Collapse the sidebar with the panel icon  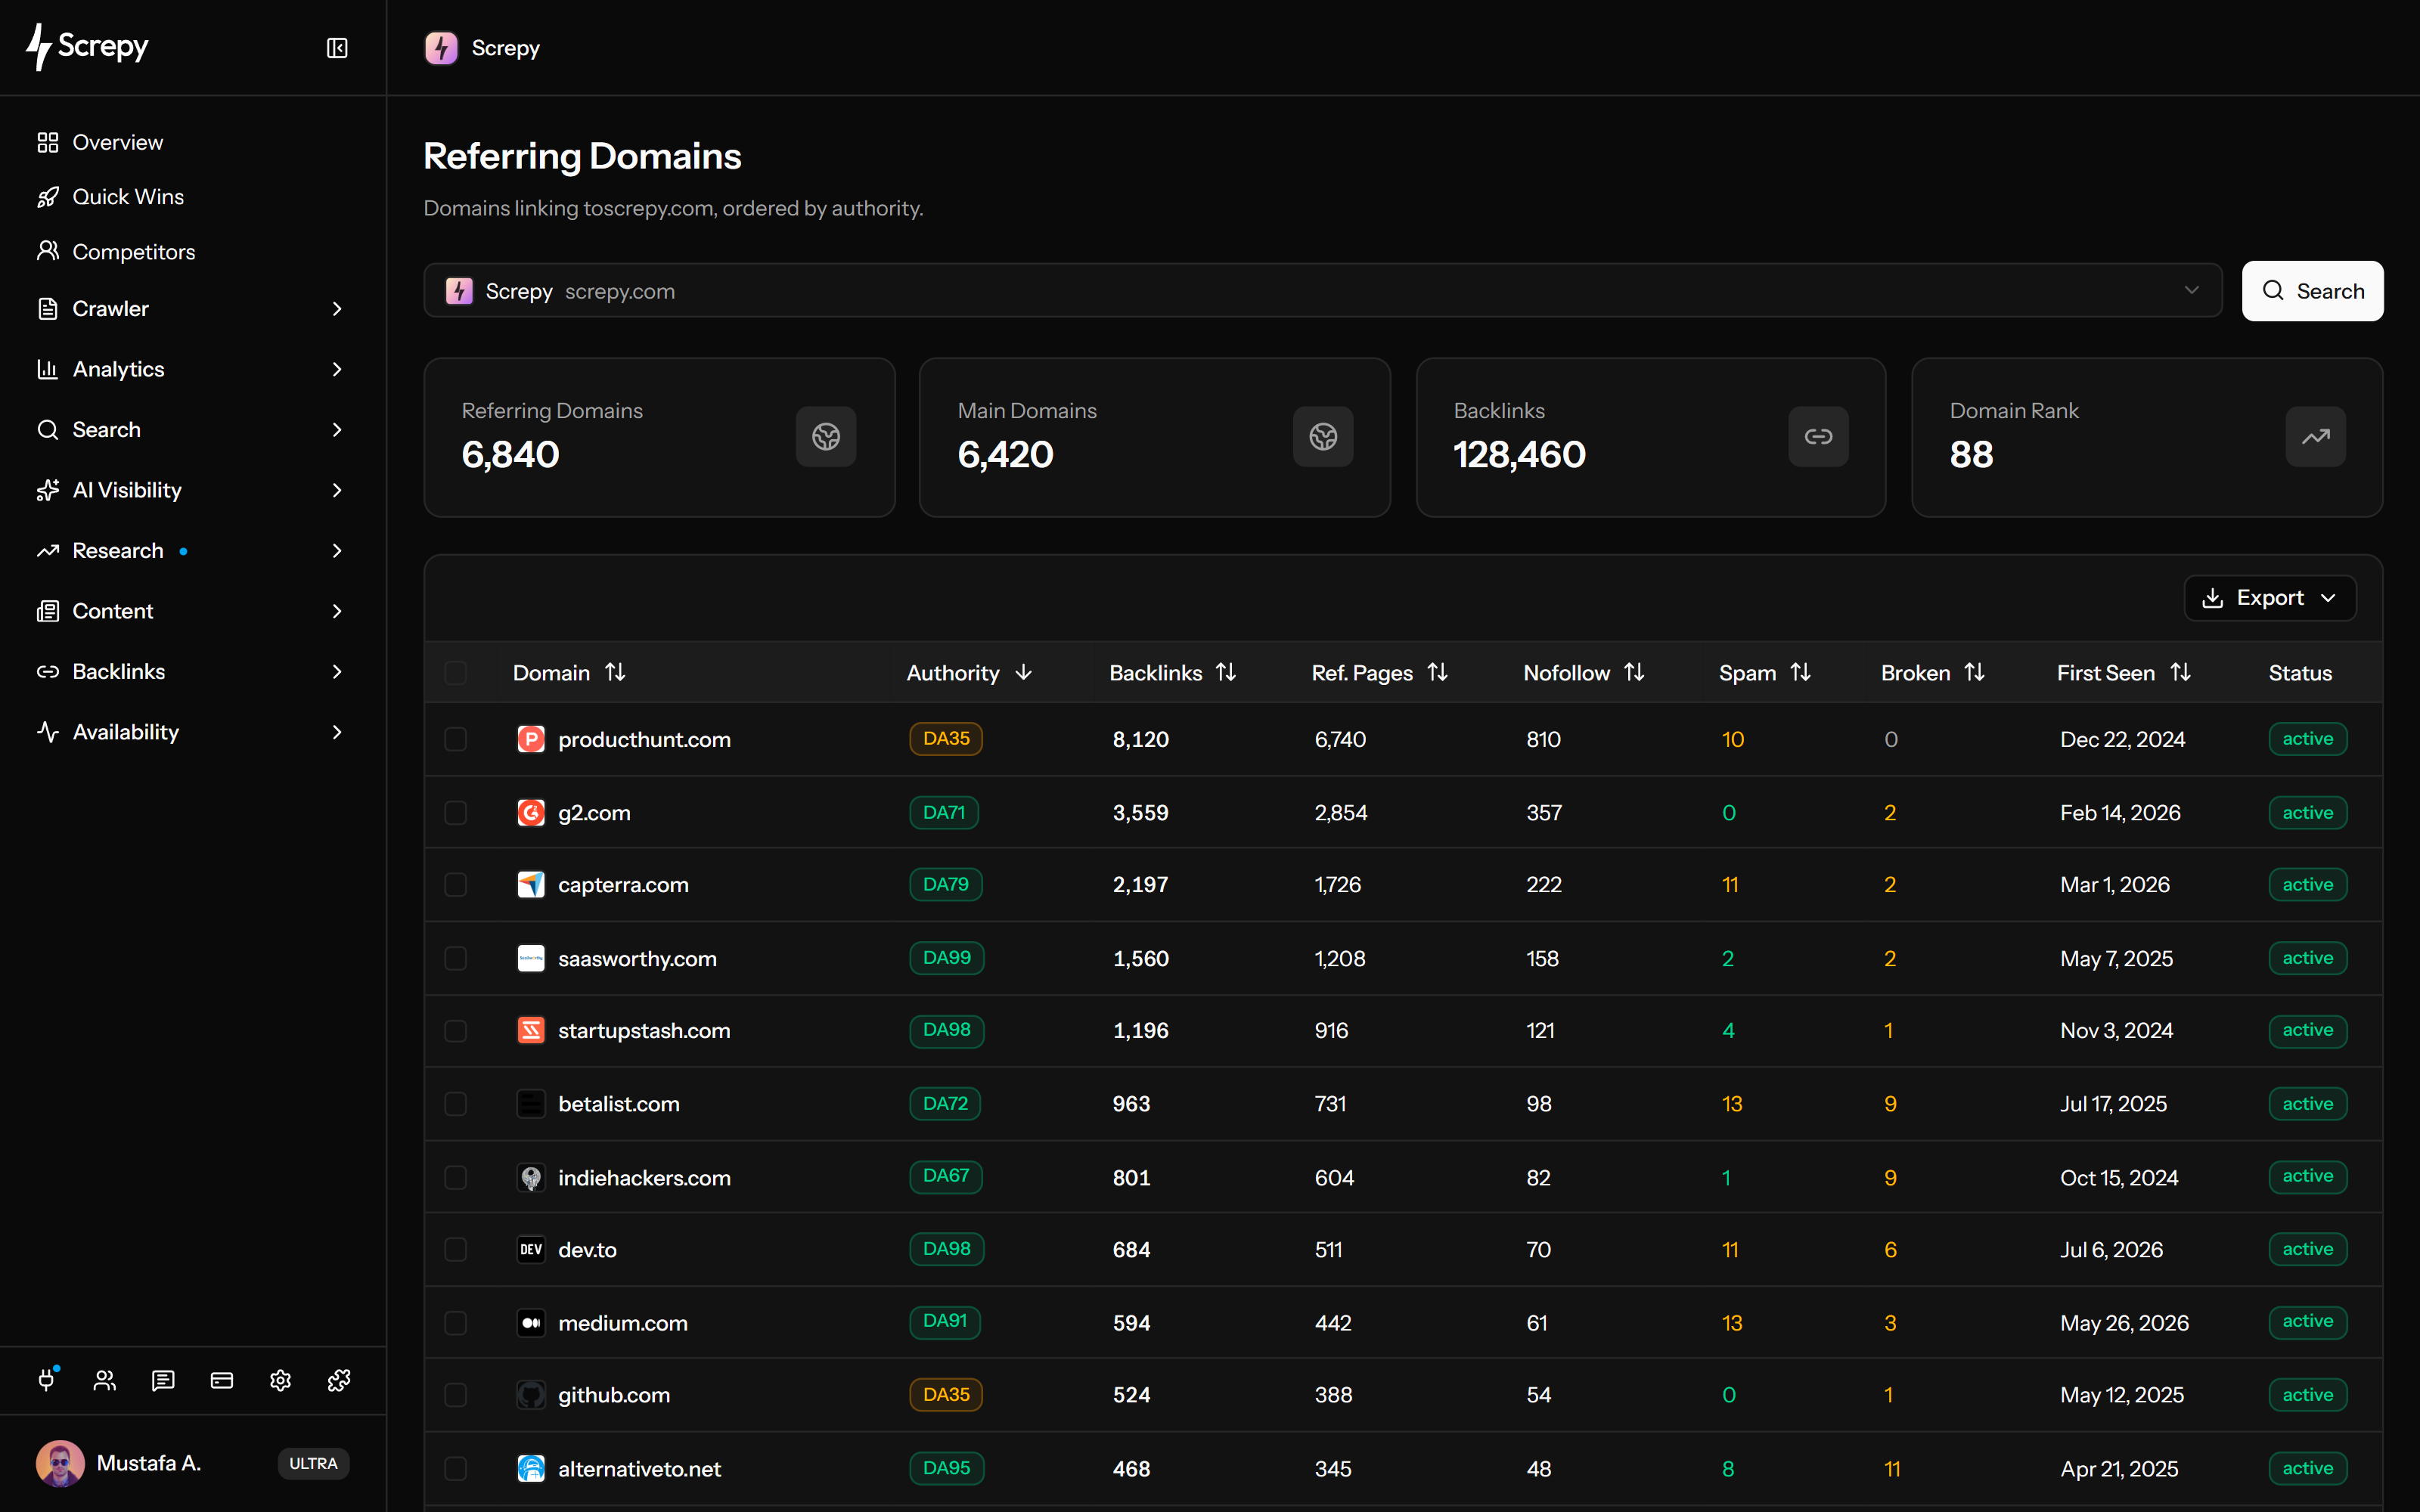(x=337, y=48)
